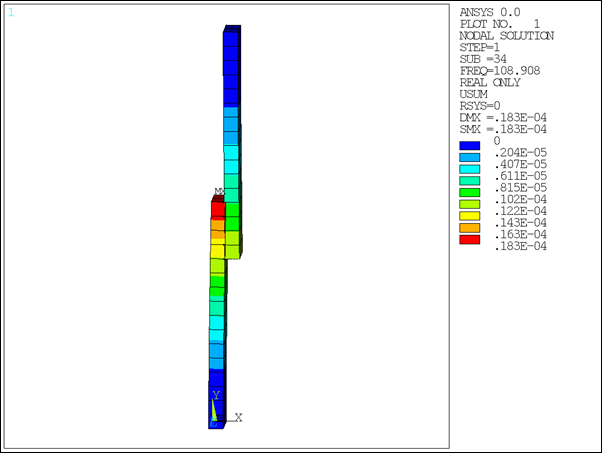Select the USUM result label
The height and width of the screenshot is (453, 602).
(x=473, y=94)
